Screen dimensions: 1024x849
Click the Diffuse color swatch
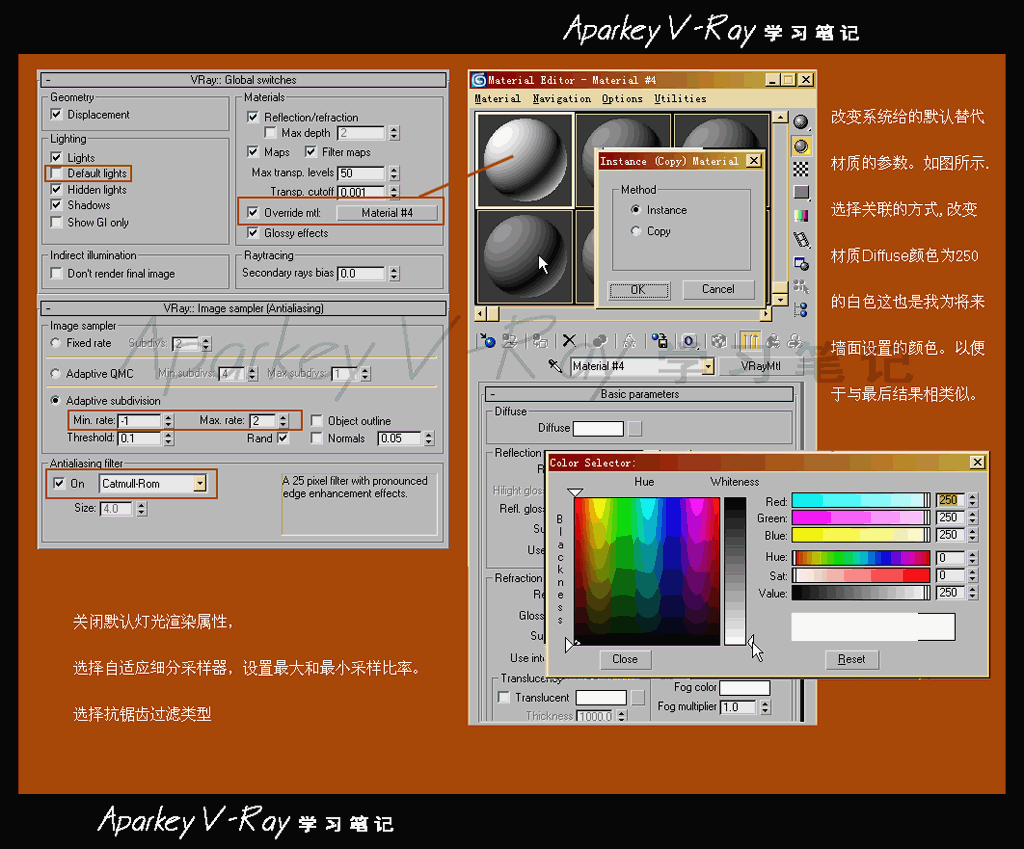pos(598,428)
